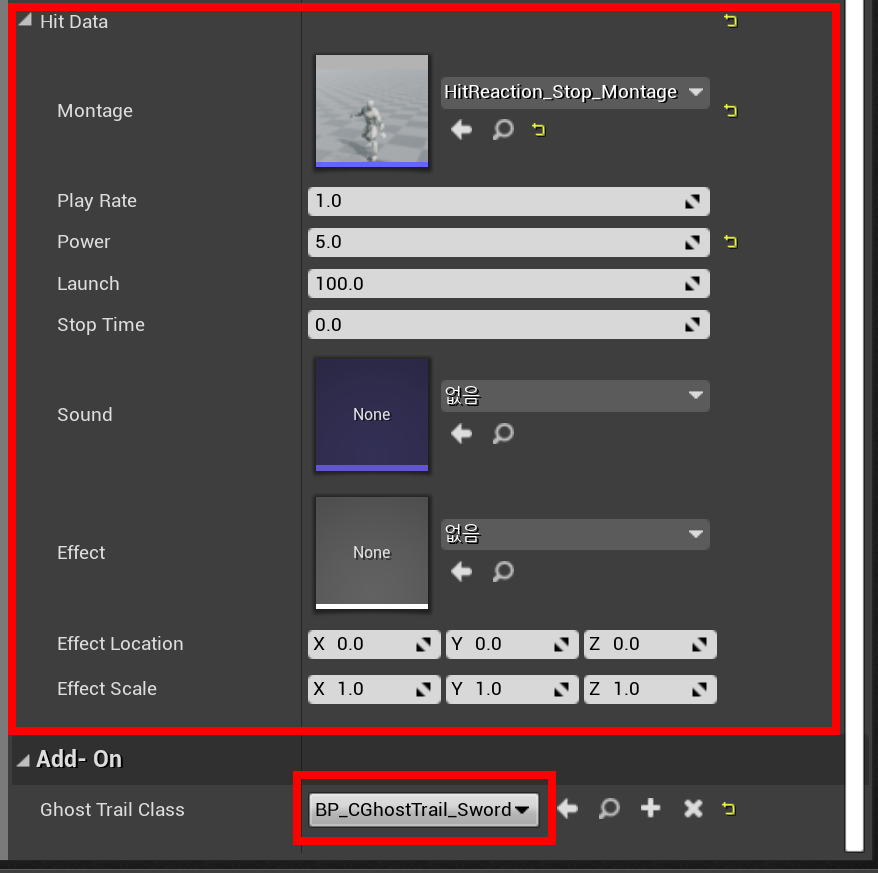The image size is (878, 873).
Task: Click the Ghost Trail Class label
Action: point(112,810)
